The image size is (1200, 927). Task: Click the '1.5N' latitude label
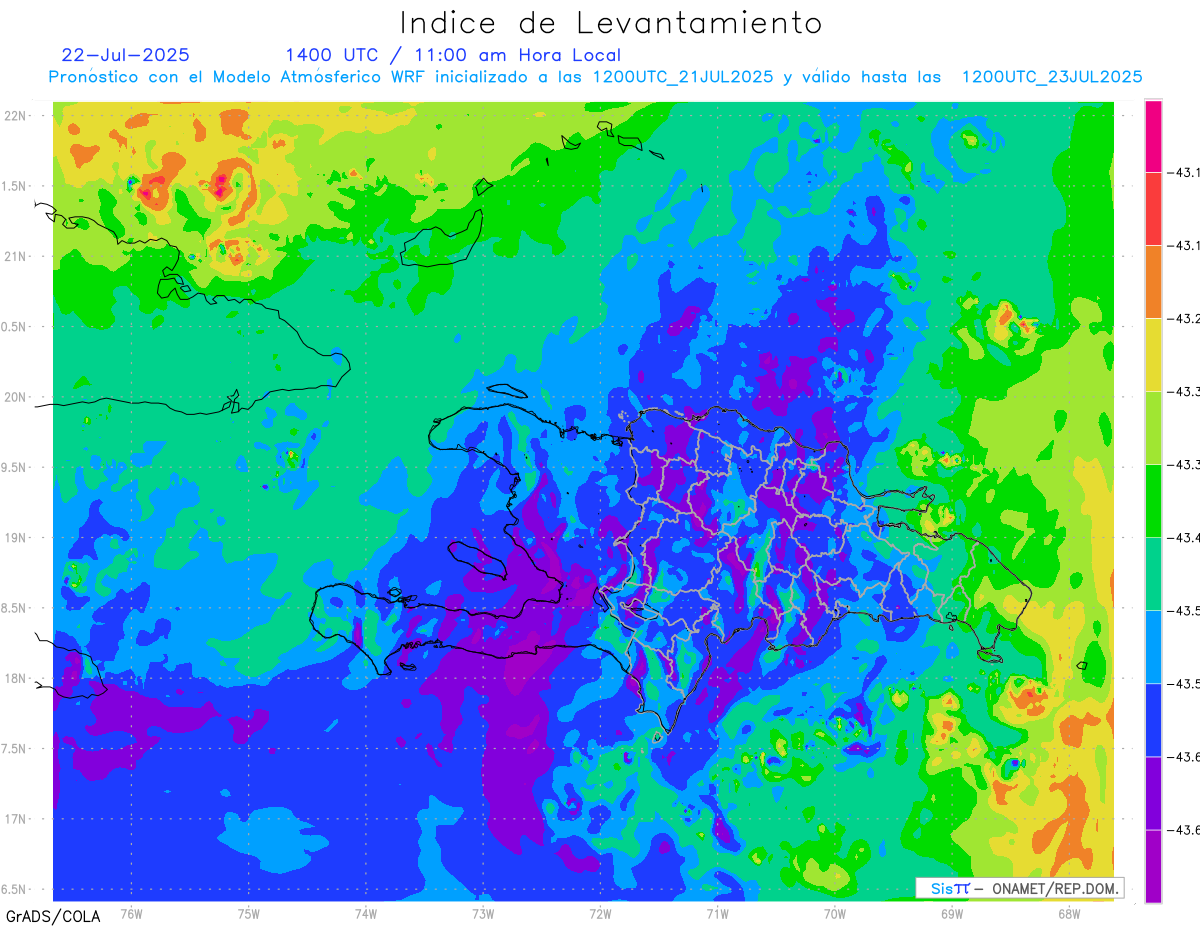point(15,186)
